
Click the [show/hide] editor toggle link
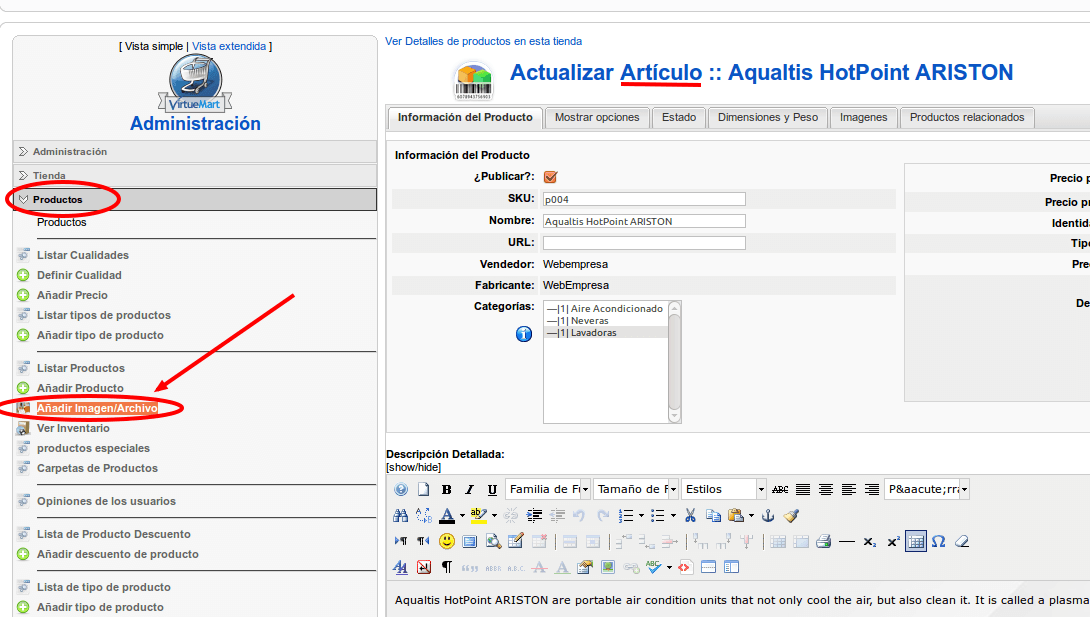pos(414,468)
